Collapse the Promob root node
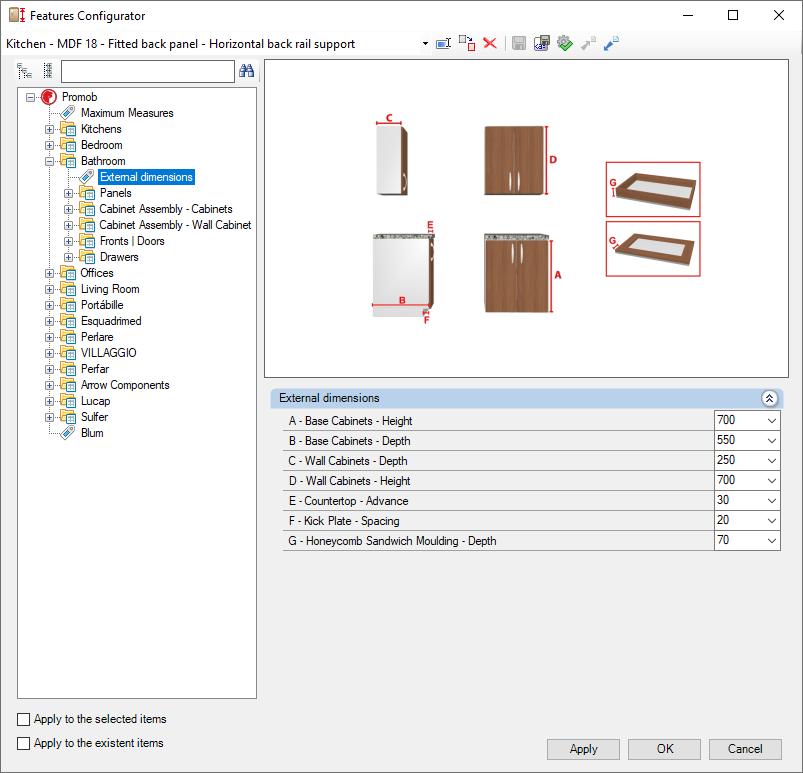The width and height of the screenshot is (803, 773). coord(31,97)
